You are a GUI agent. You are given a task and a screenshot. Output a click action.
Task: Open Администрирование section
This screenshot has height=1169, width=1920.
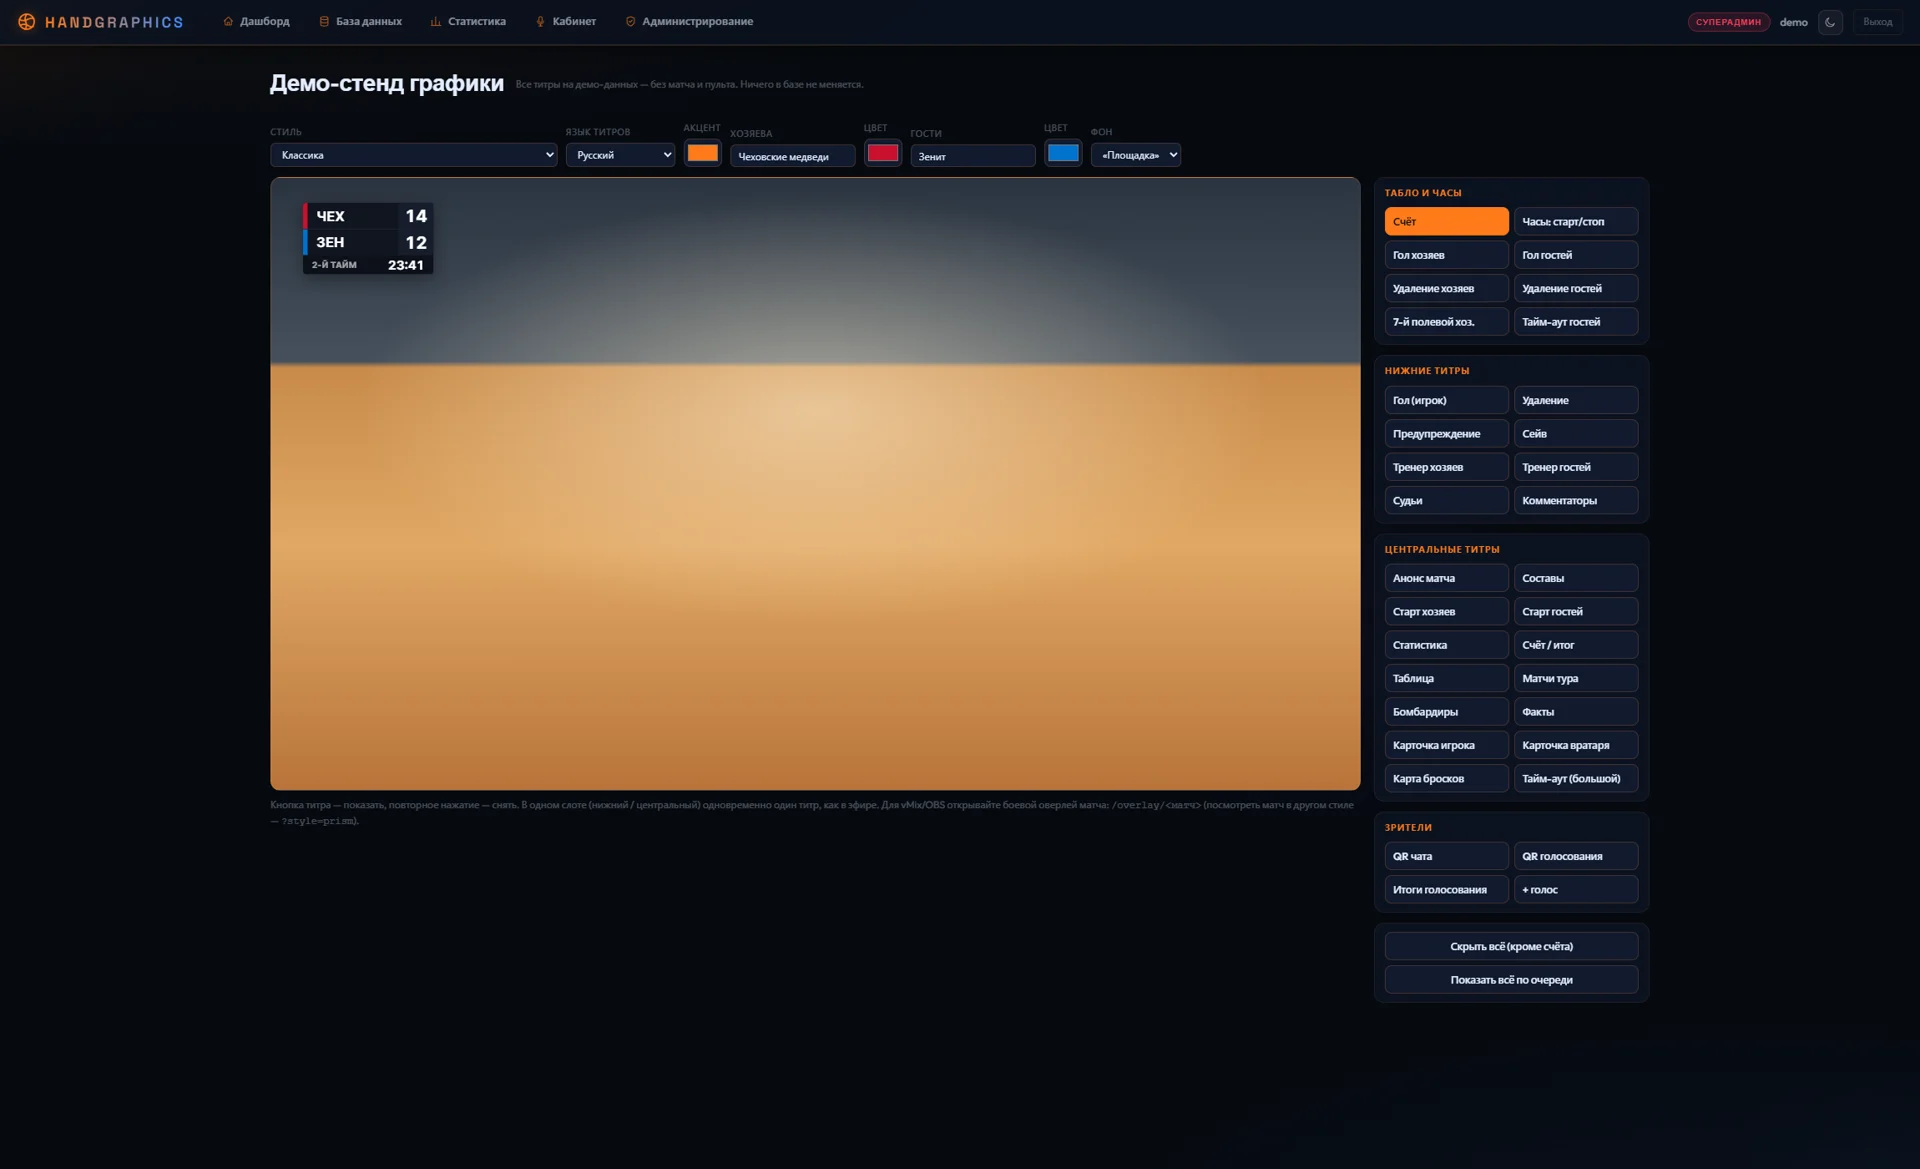[x=689, y=21]
